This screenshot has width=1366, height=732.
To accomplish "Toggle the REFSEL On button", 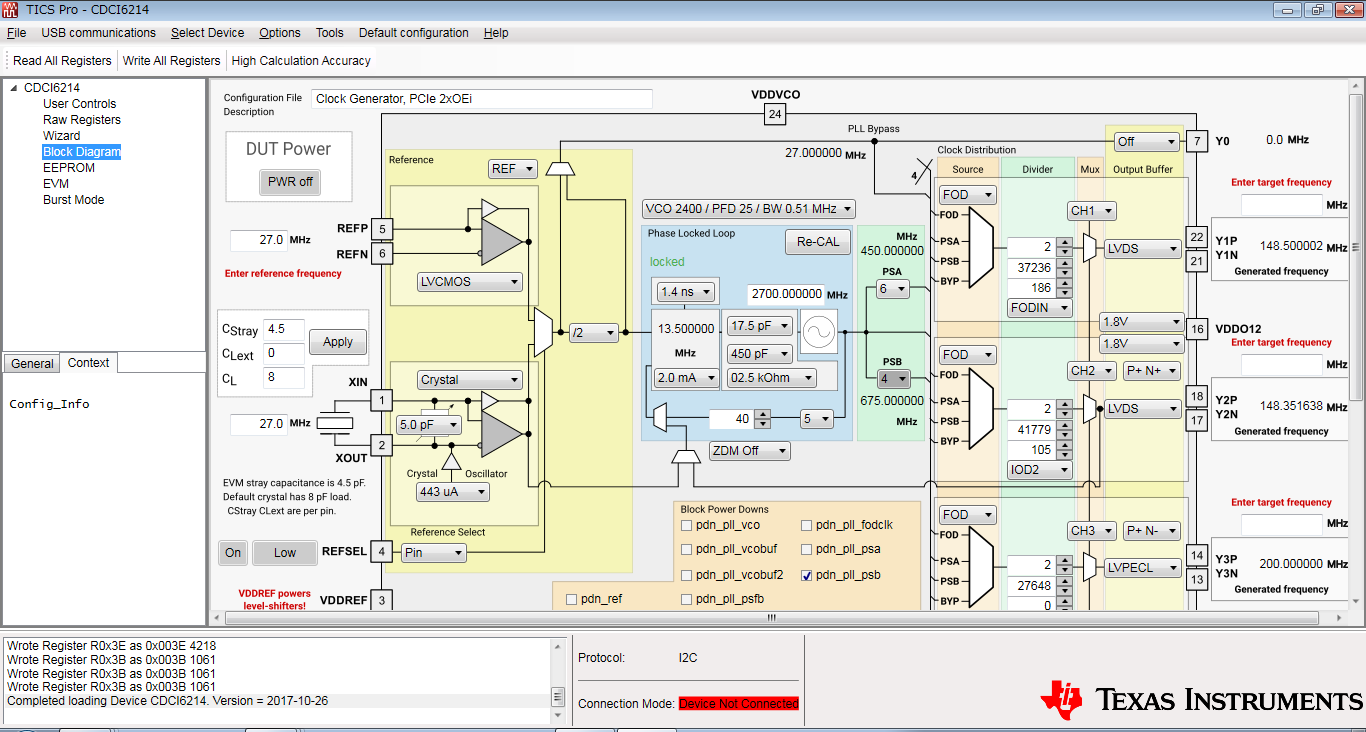I will [x=233, y=553].
